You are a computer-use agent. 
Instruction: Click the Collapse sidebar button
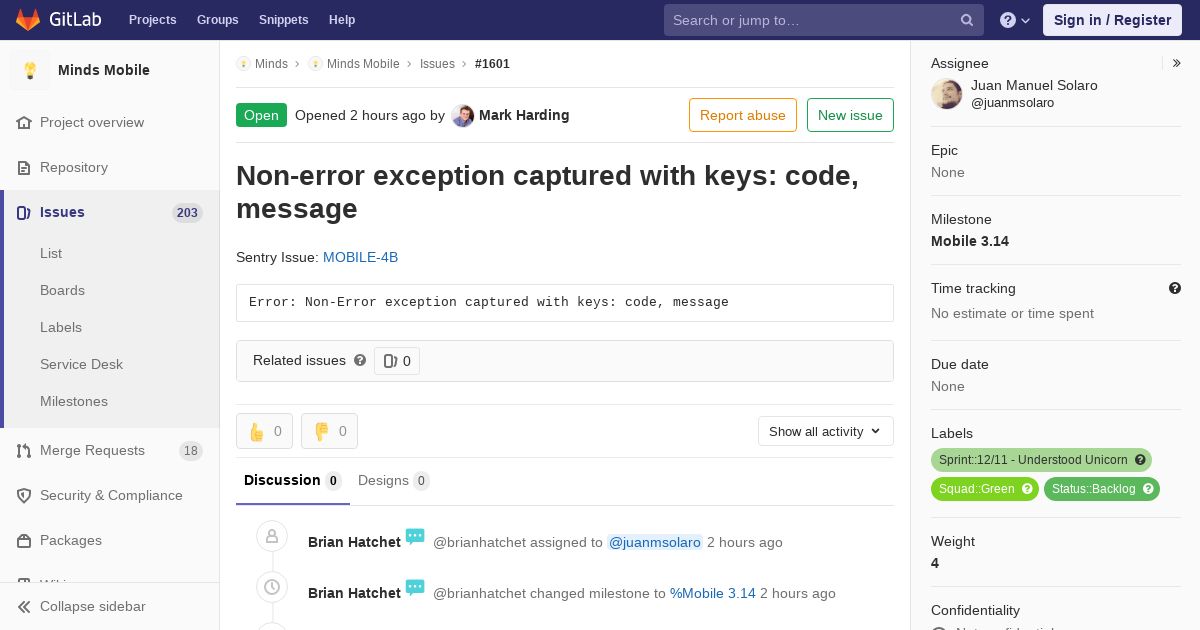pyautogui.click(x=110, y=606)
